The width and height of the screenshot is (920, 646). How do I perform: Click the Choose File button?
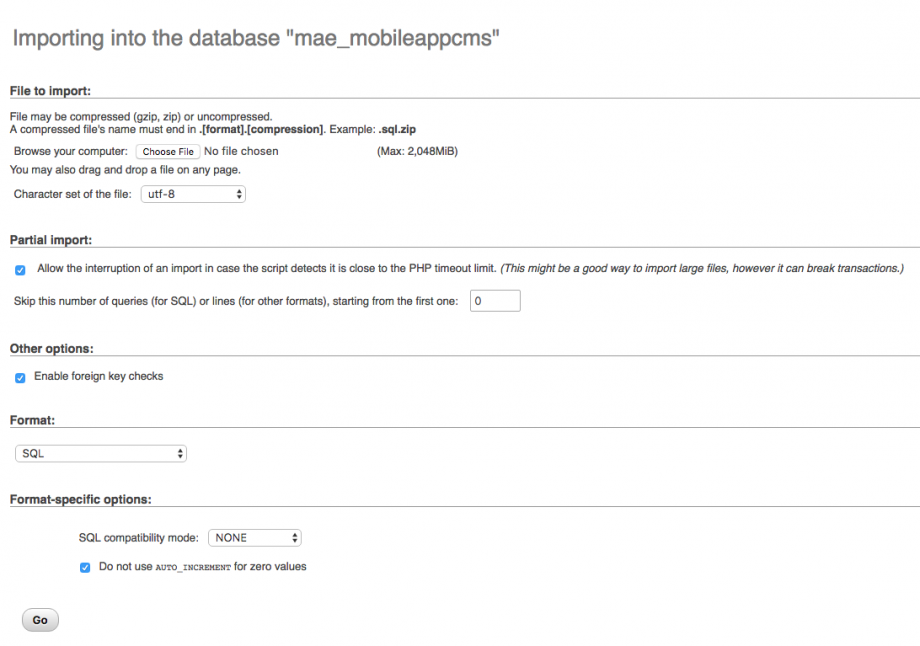coord(168,152)
